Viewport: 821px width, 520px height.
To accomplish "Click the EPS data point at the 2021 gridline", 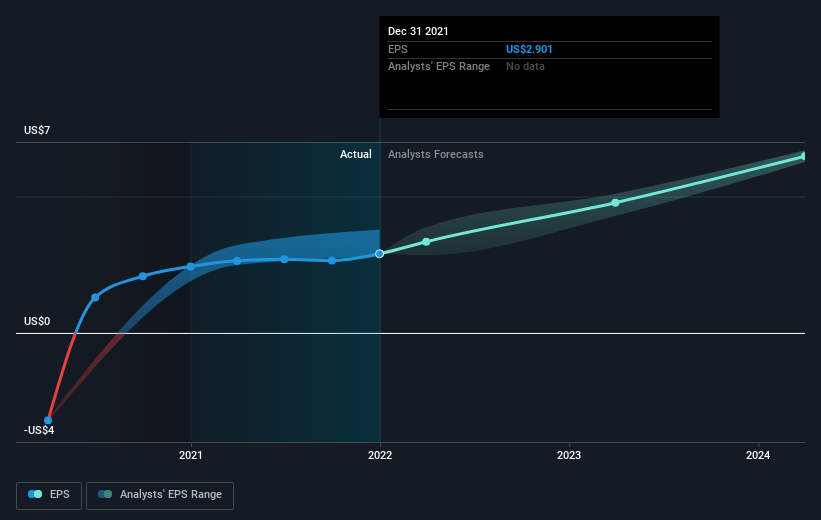I will [191, 267].
